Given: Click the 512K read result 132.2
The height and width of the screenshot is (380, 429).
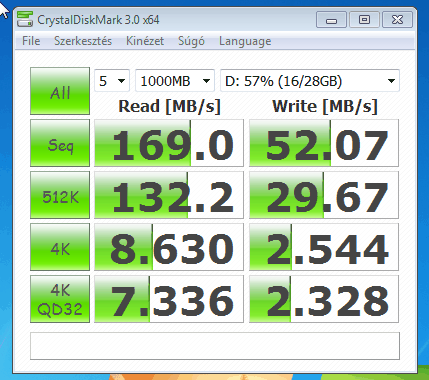Looking at the screenshot, I should pyautogui.click(x=169, y=195).
